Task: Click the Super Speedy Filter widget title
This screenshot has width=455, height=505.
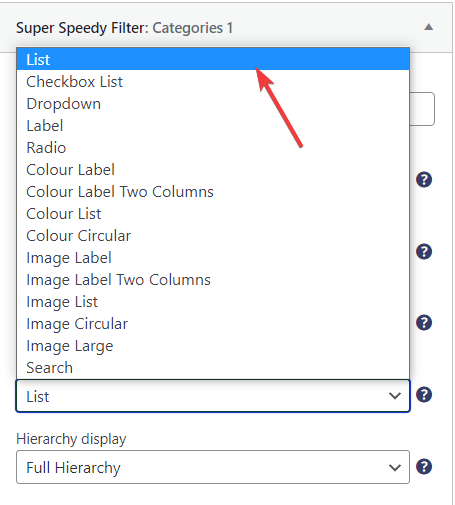Action: point(124,28)
